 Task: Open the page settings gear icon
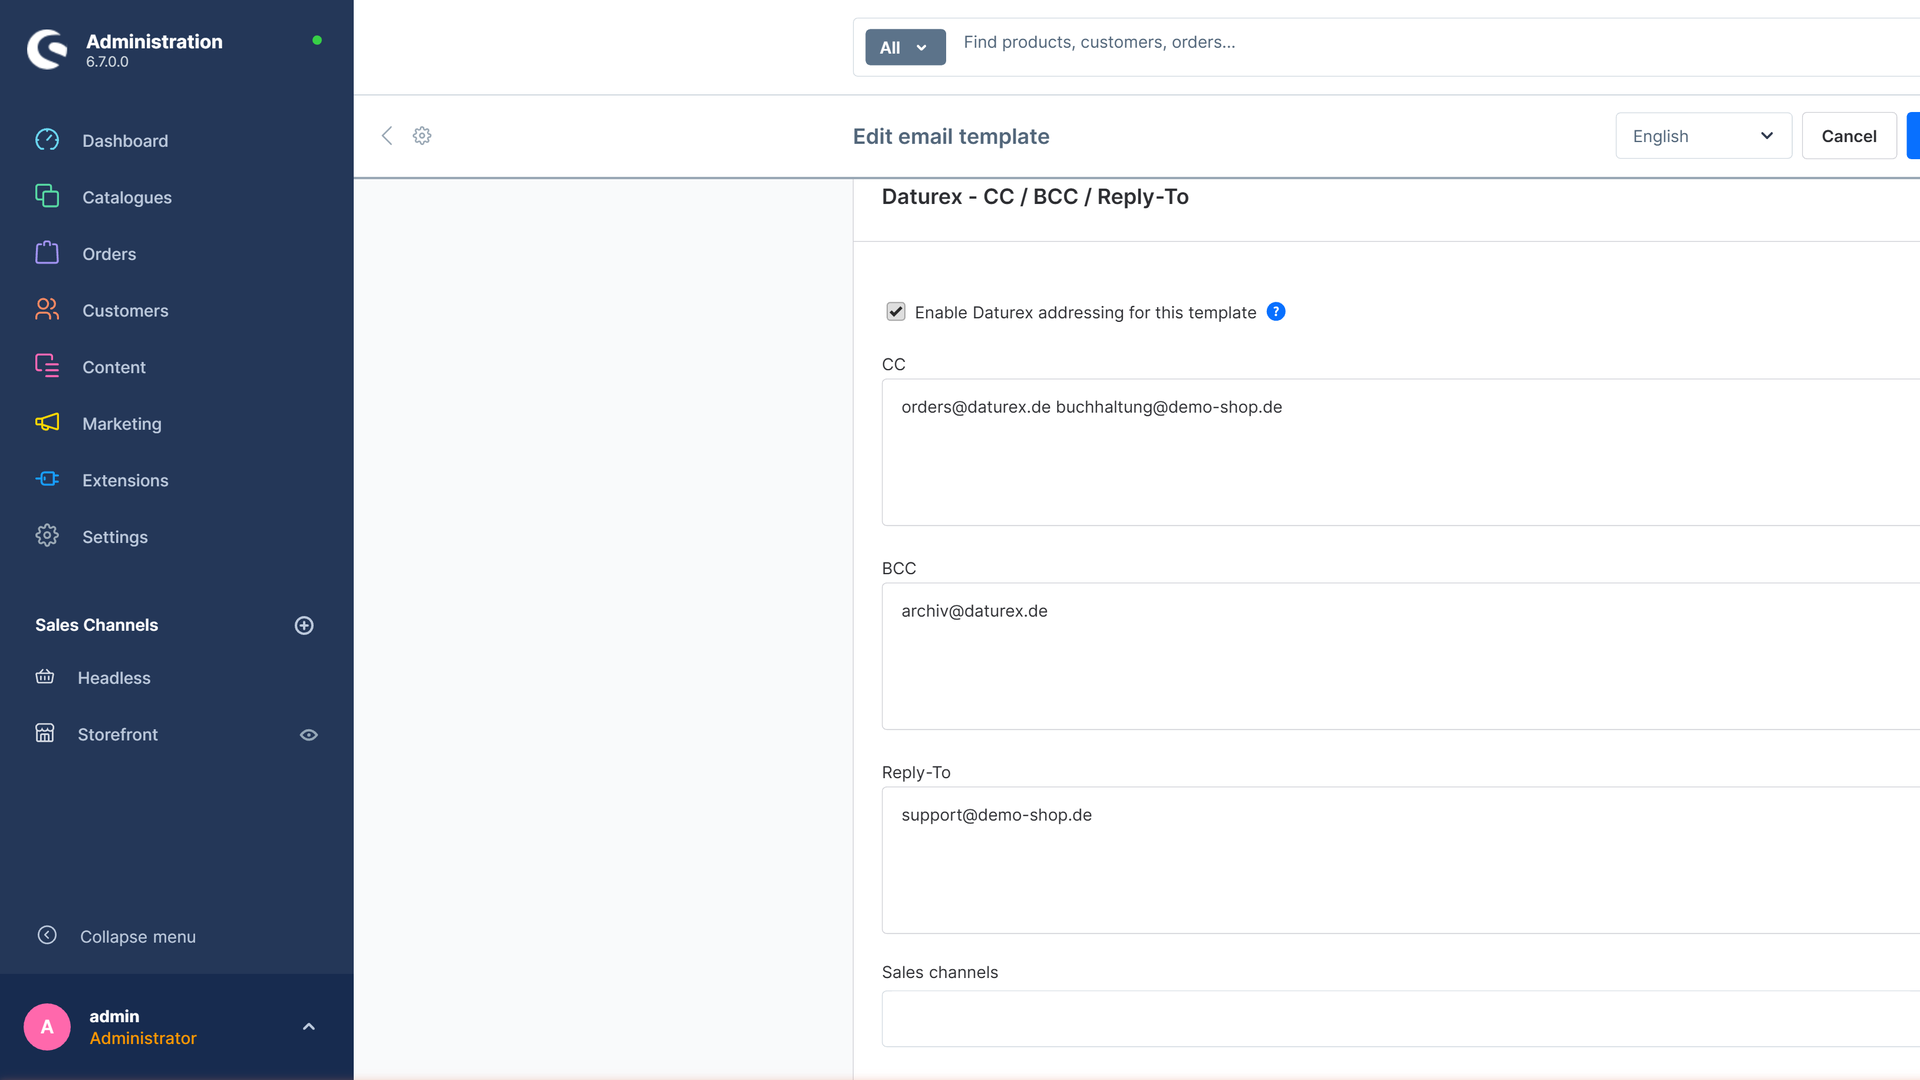pos(422,136)
